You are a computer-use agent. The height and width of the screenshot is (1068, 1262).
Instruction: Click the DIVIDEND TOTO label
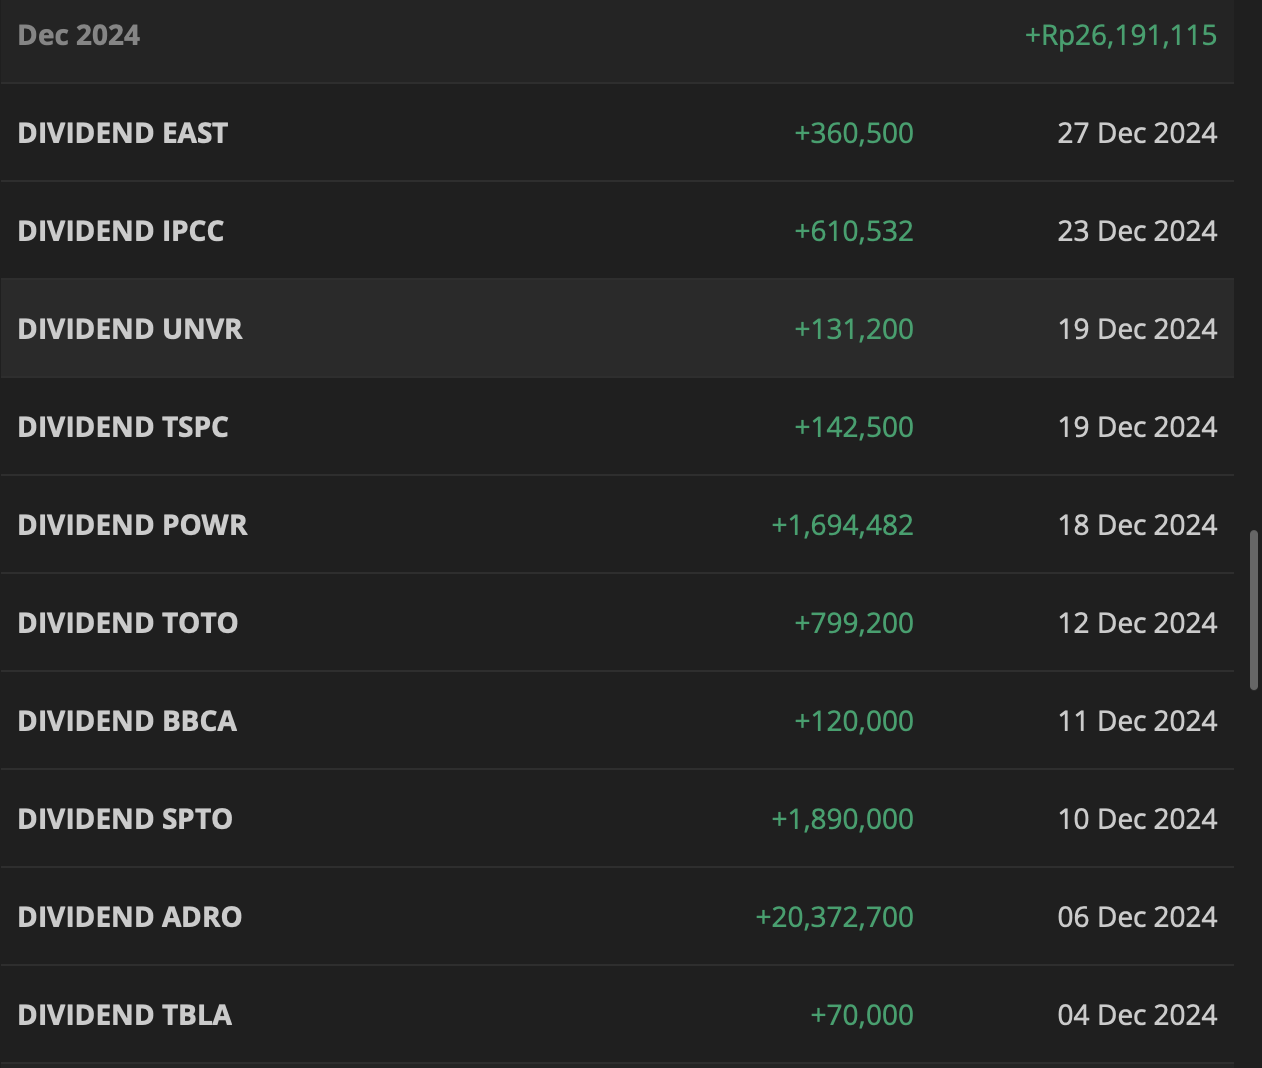click(x=128, y=623)
